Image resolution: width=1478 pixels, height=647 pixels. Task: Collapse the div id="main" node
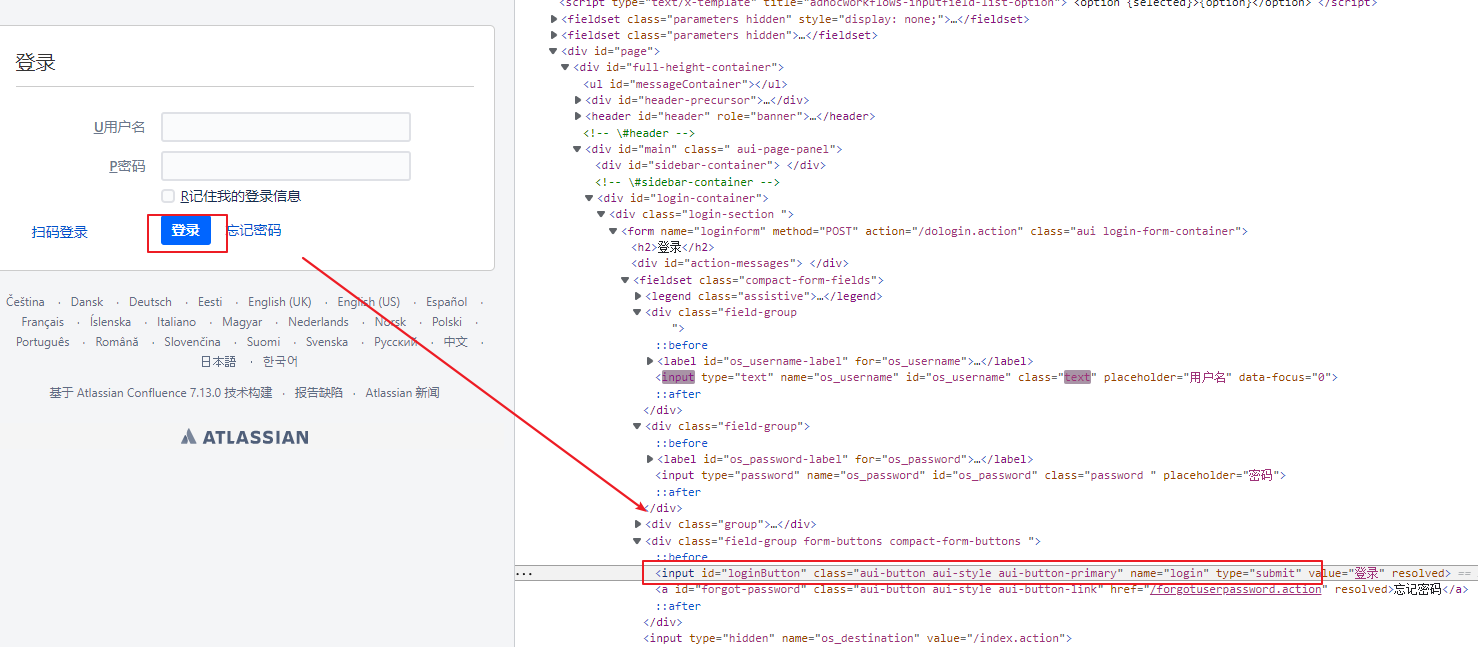click(x=578, y=149)
